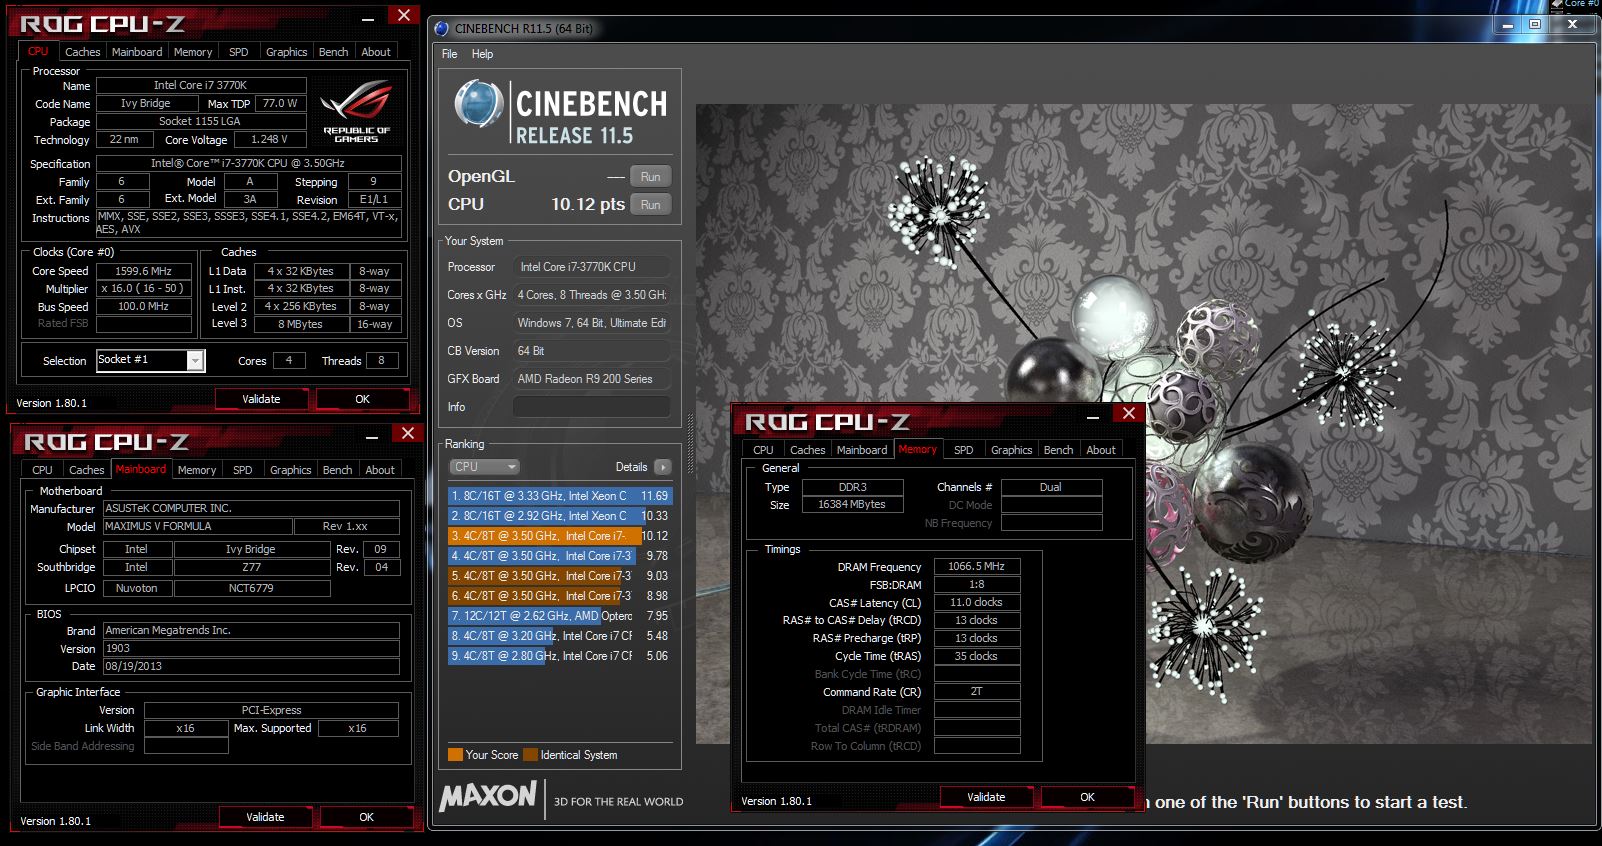The width and height of the screenshot is (1602, 846).
Task: Close the Mainboard CPU-Z window
Action: pyautogui.click(x=407, y=433)
